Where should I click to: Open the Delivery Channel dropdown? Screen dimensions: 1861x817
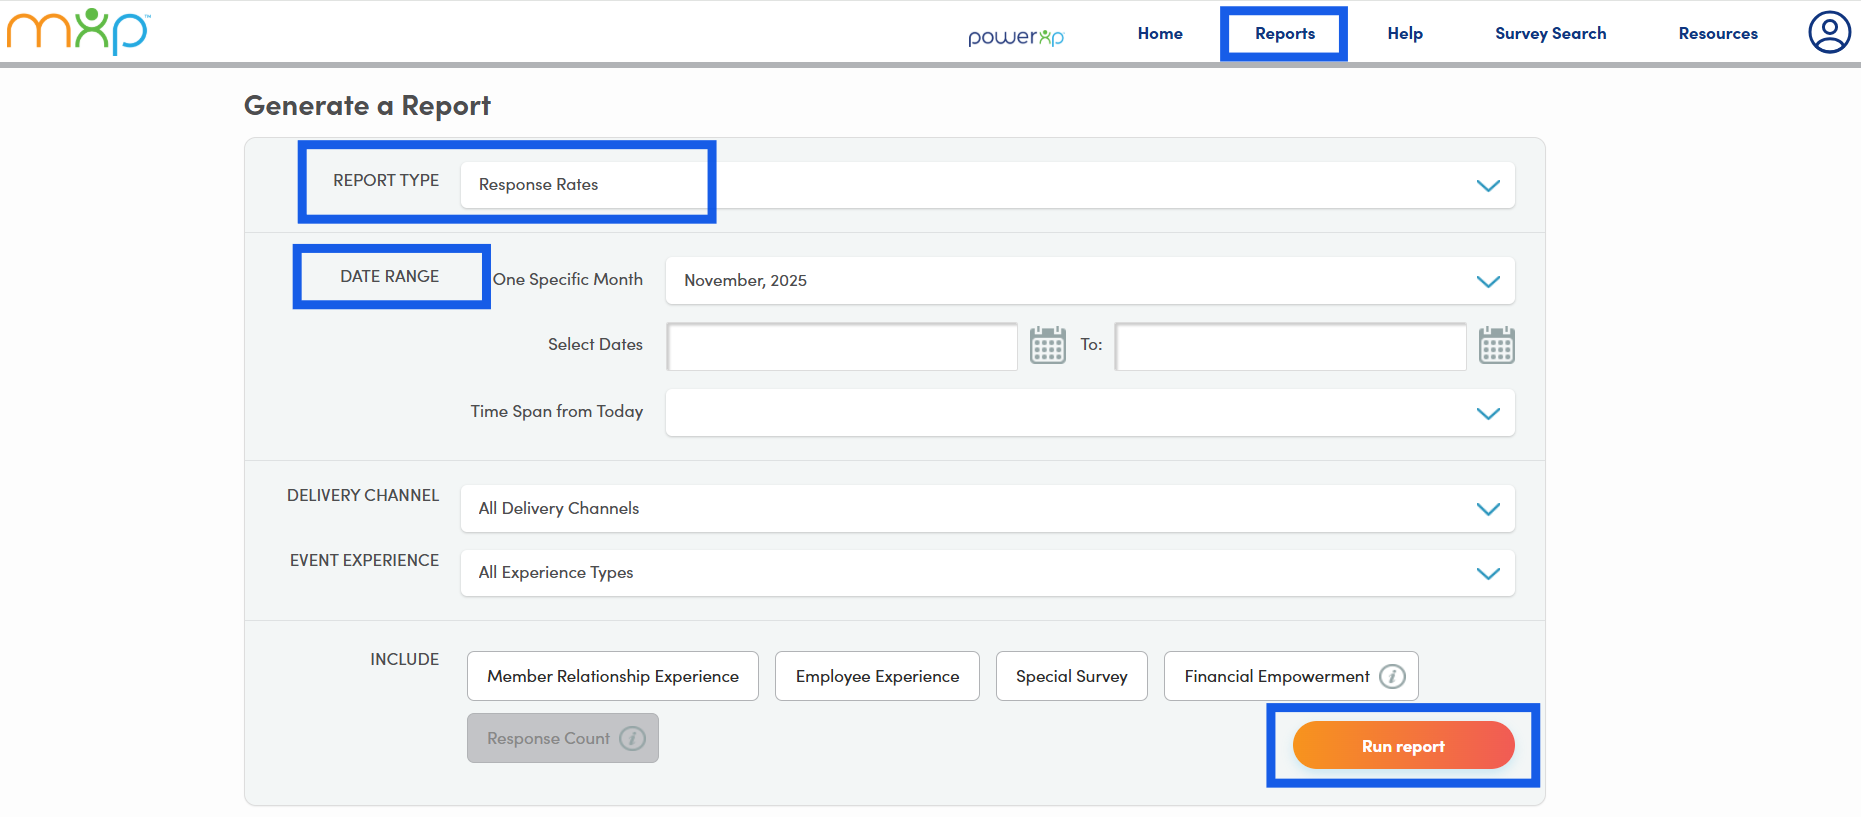(987, 509)
